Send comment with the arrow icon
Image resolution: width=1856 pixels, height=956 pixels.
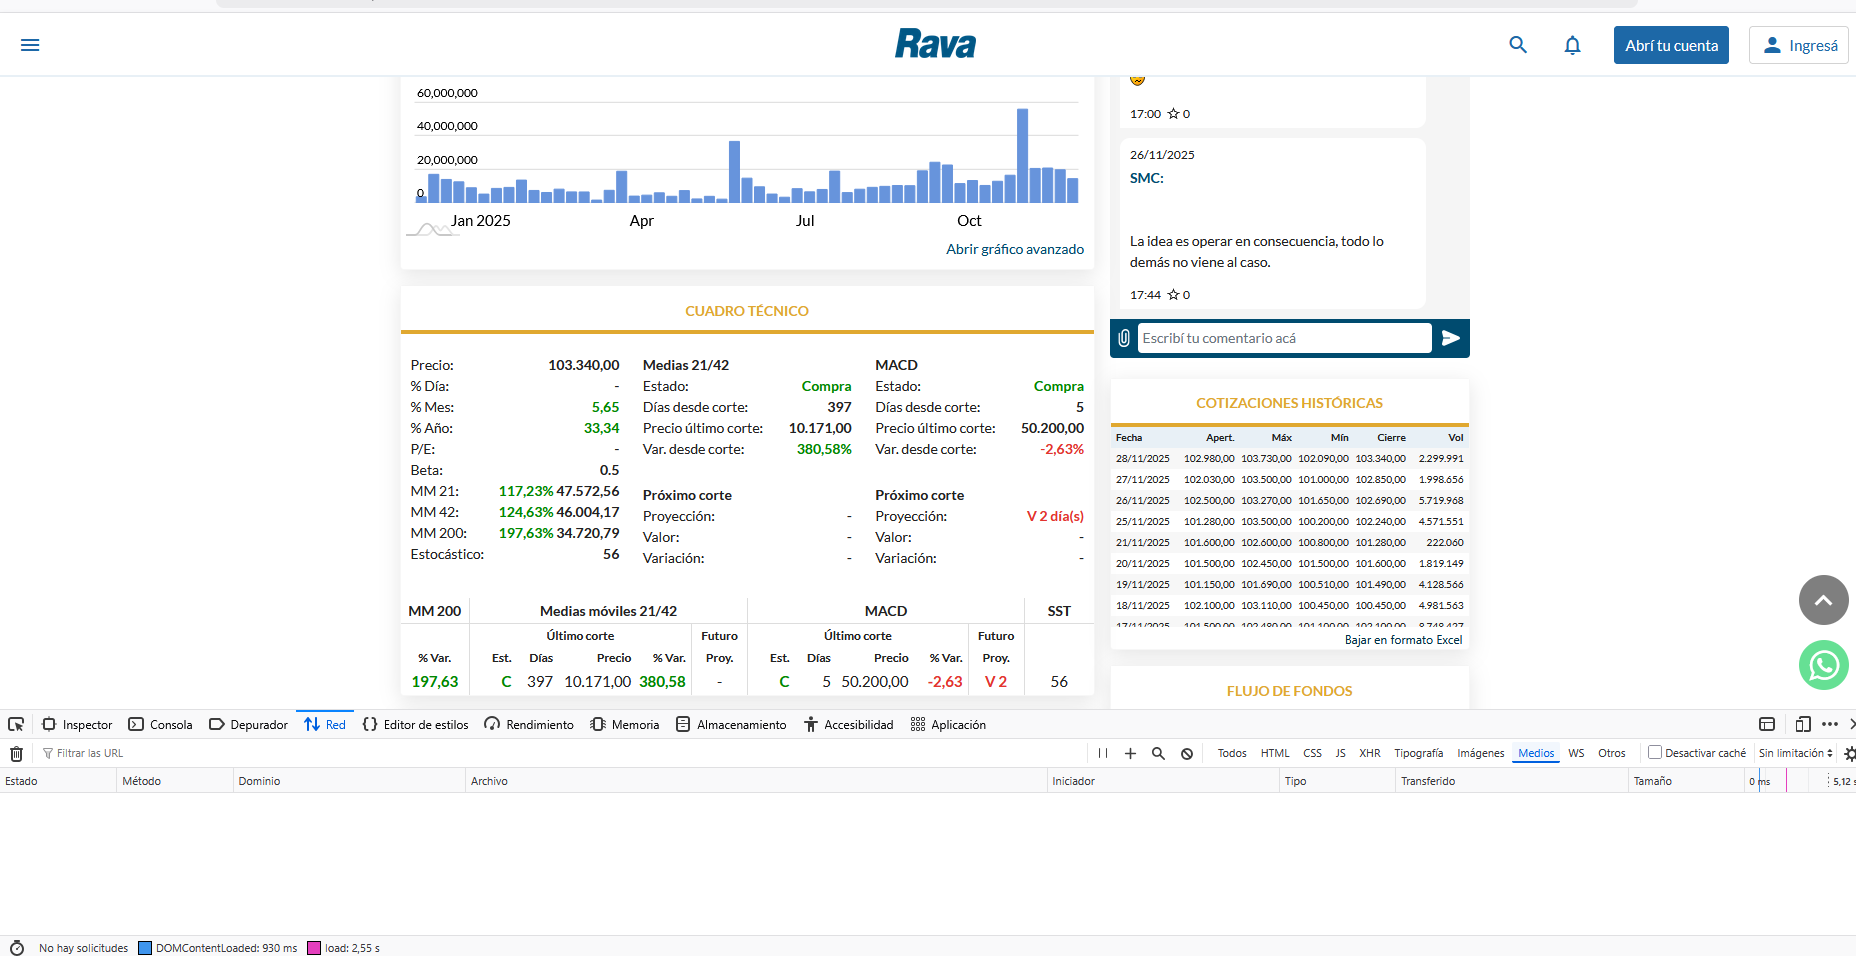(1450, 338)
